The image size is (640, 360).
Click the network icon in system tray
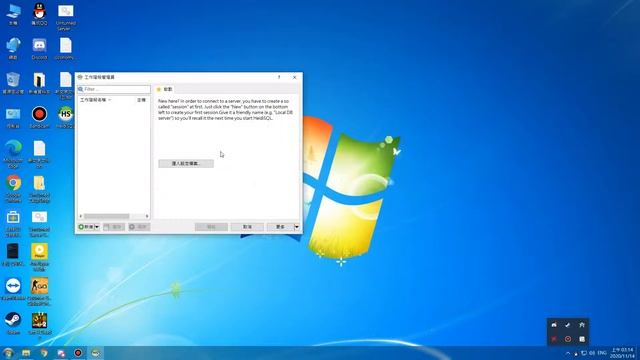coord(584,353)
